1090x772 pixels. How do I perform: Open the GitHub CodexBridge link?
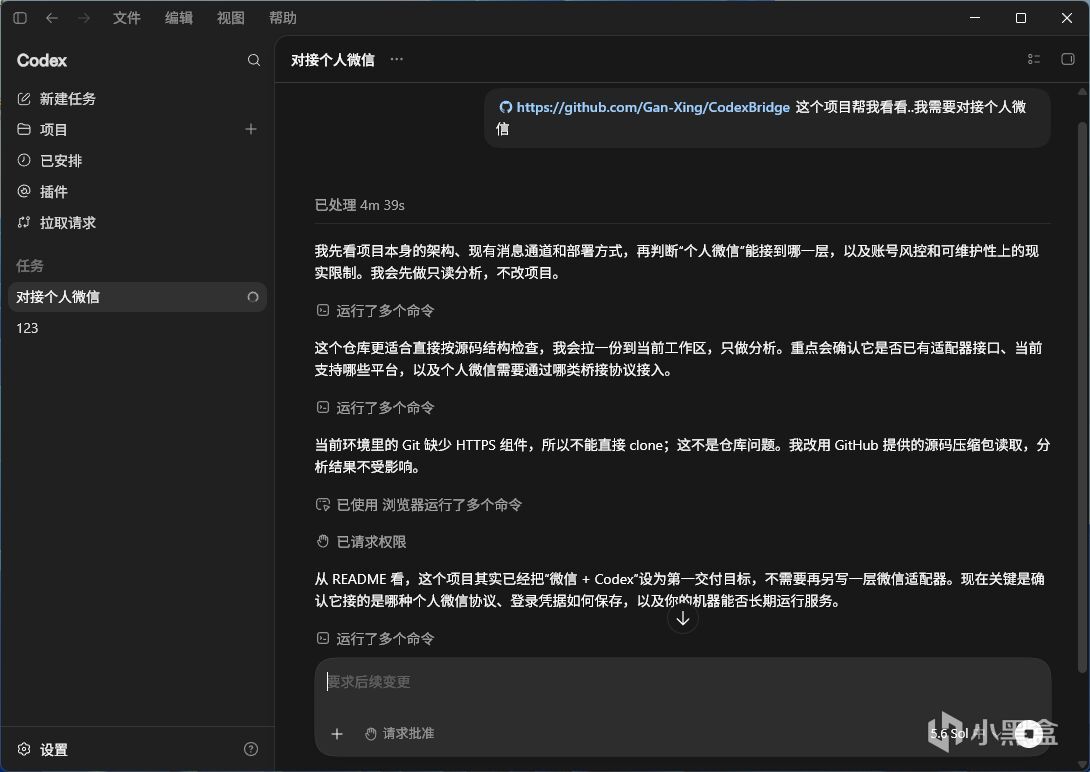(x=653, y=107)
